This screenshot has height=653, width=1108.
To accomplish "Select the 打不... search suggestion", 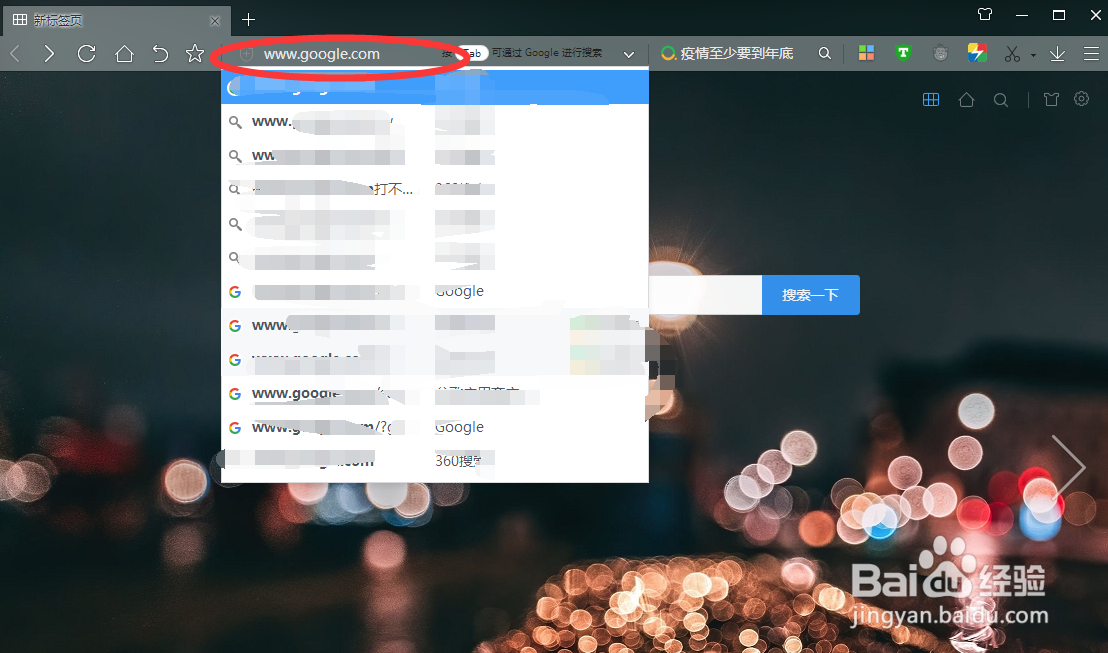I will (x=435, y=189).
